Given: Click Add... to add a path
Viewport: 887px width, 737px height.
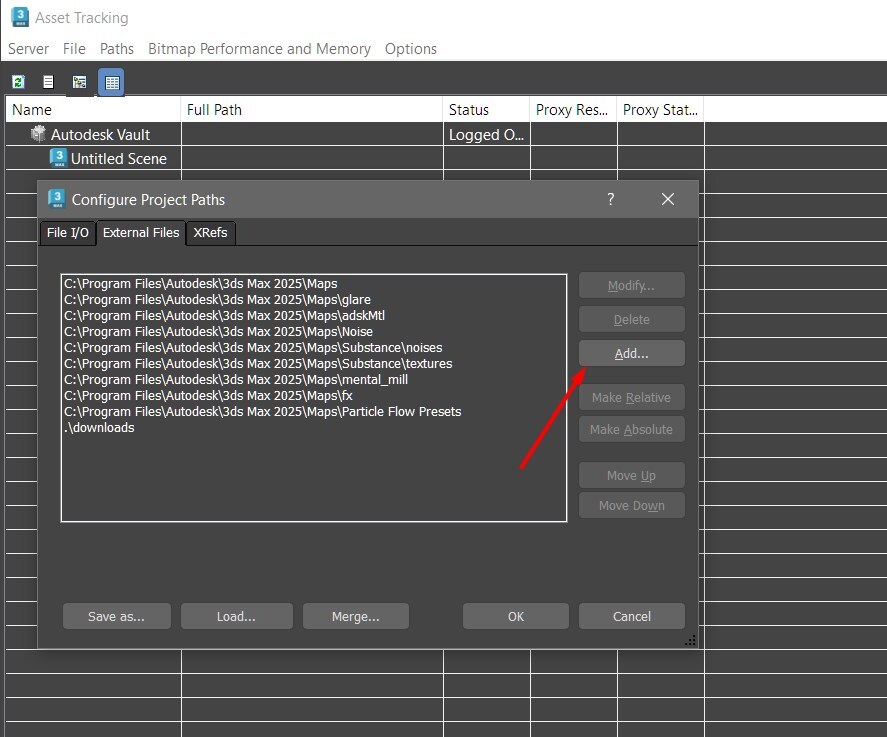Looking at the screenshot, I should (x=631, y=354).
